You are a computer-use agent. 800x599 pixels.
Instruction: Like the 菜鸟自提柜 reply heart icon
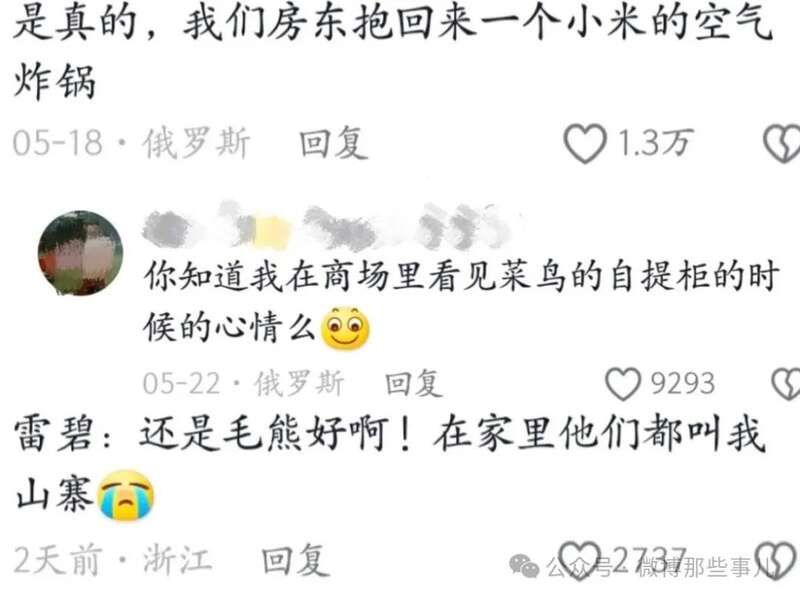(623, 384)
